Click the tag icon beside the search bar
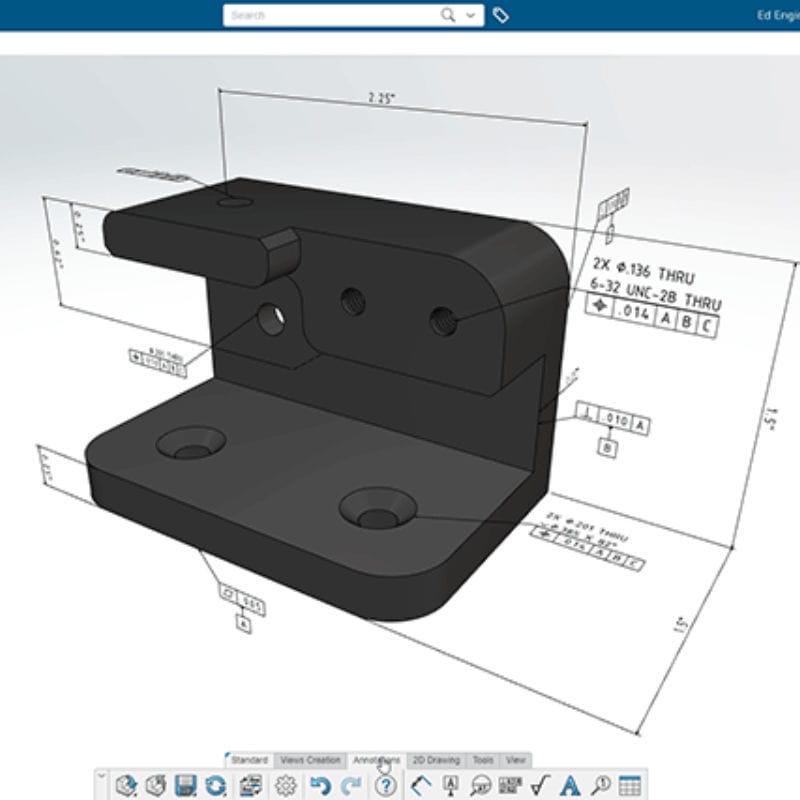 (501, 17)
